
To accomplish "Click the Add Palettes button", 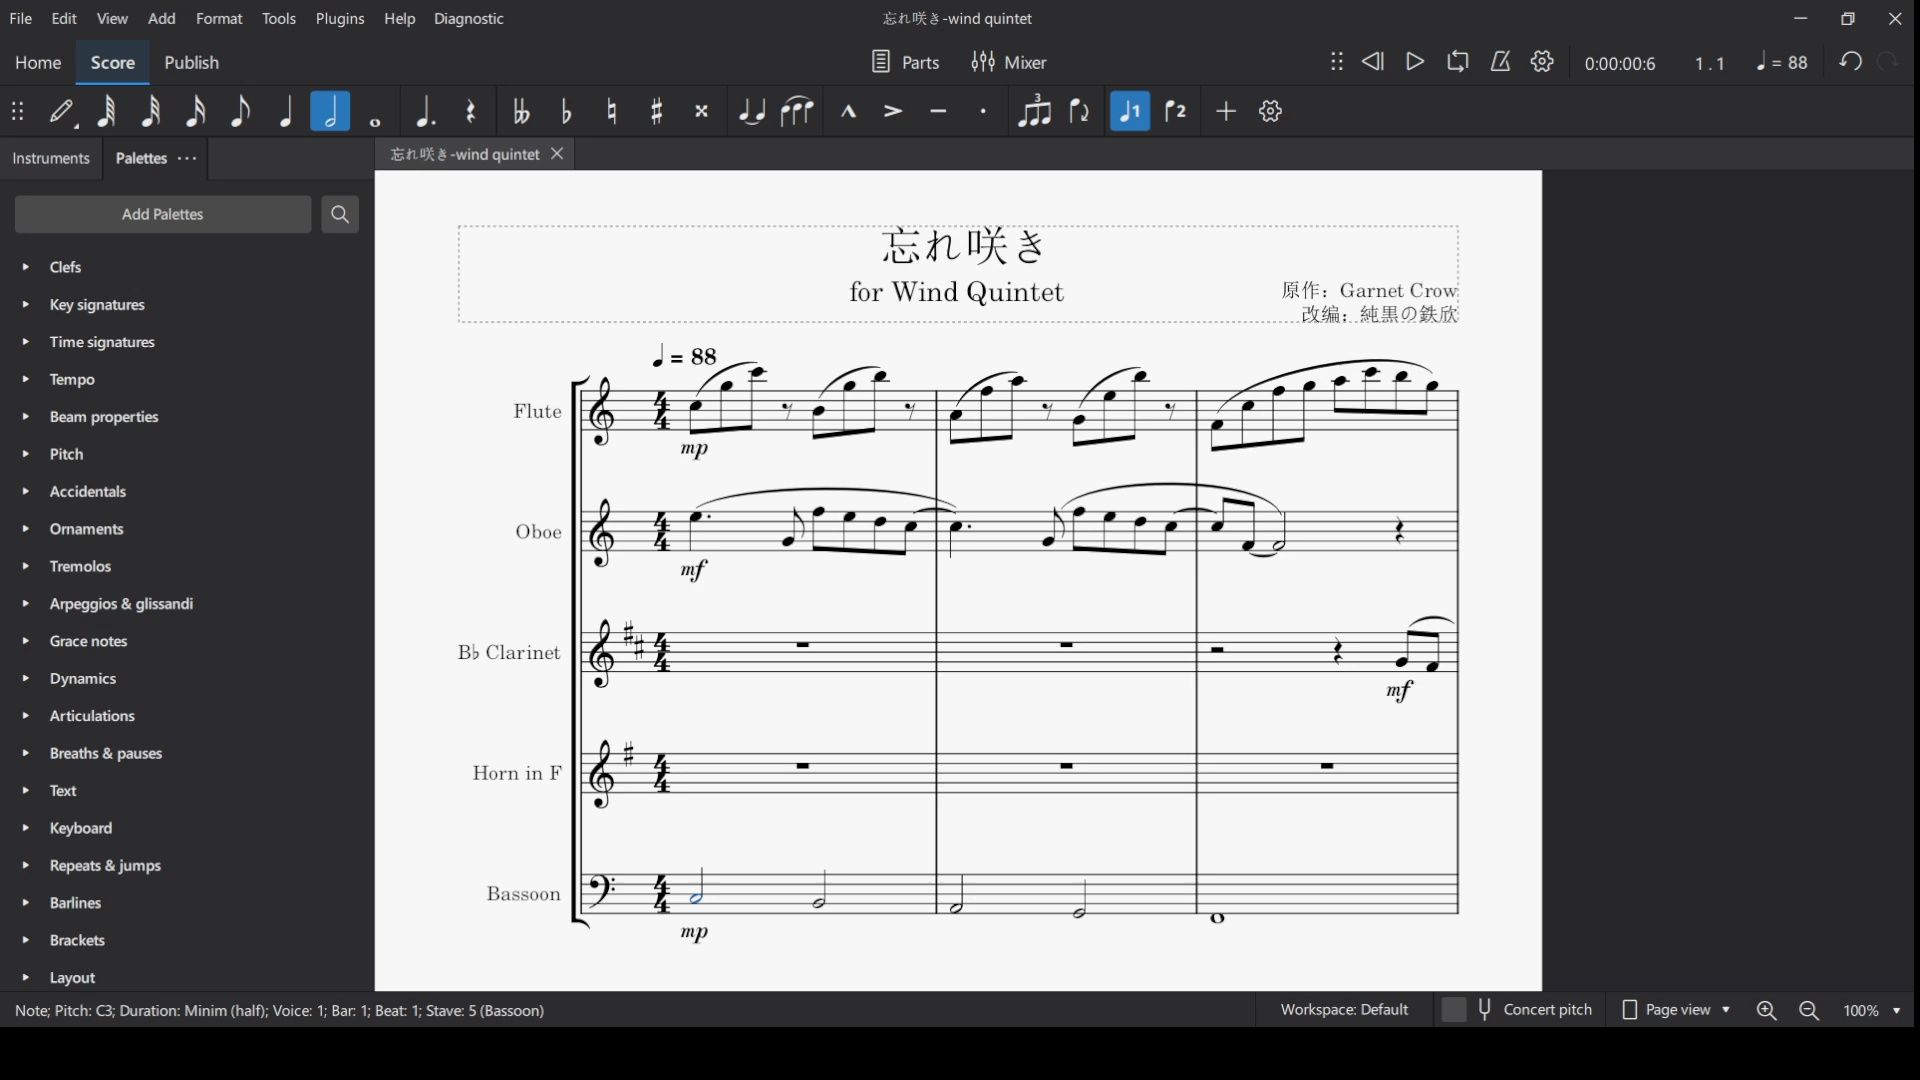I will point(163,214).
